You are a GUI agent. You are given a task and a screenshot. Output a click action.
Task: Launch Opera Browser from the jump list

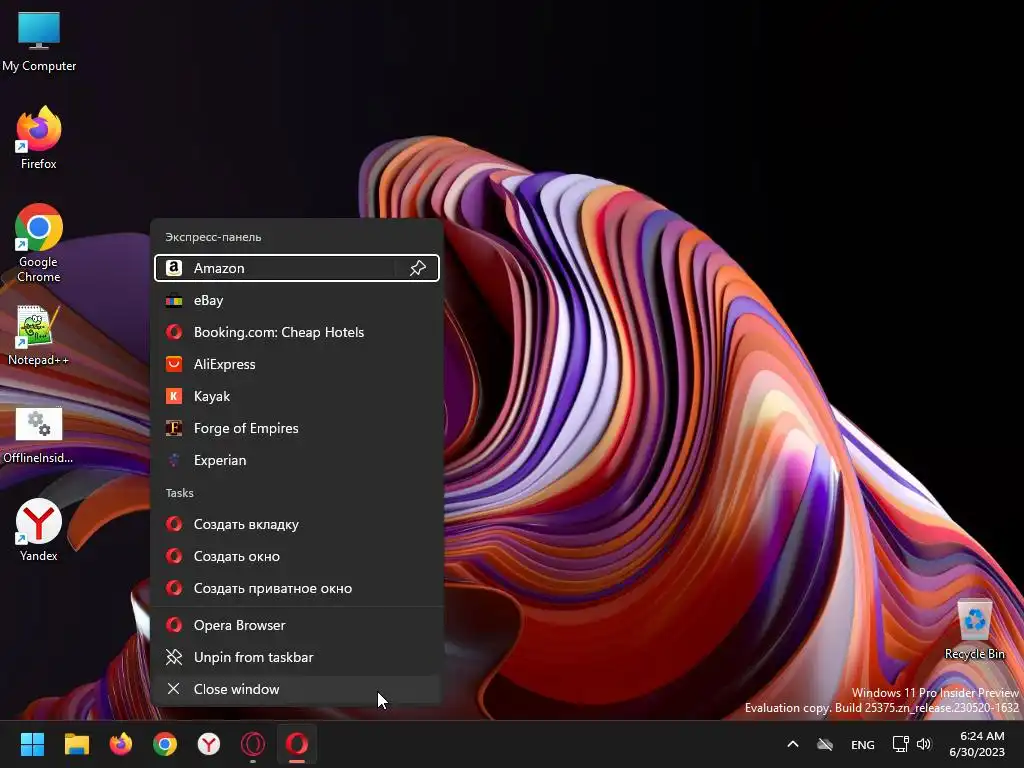coord(296,625)
